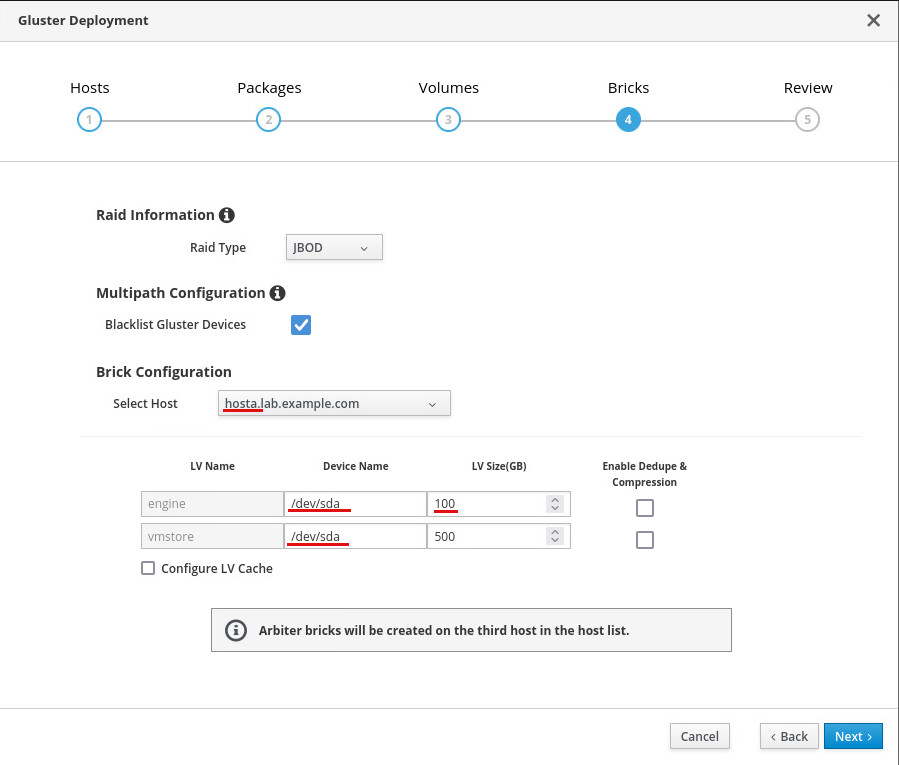Viewport: 899px width, 765px height.
Task: Increase vmstore LV Size with up arrow
Action: click(x=555, y=532)
